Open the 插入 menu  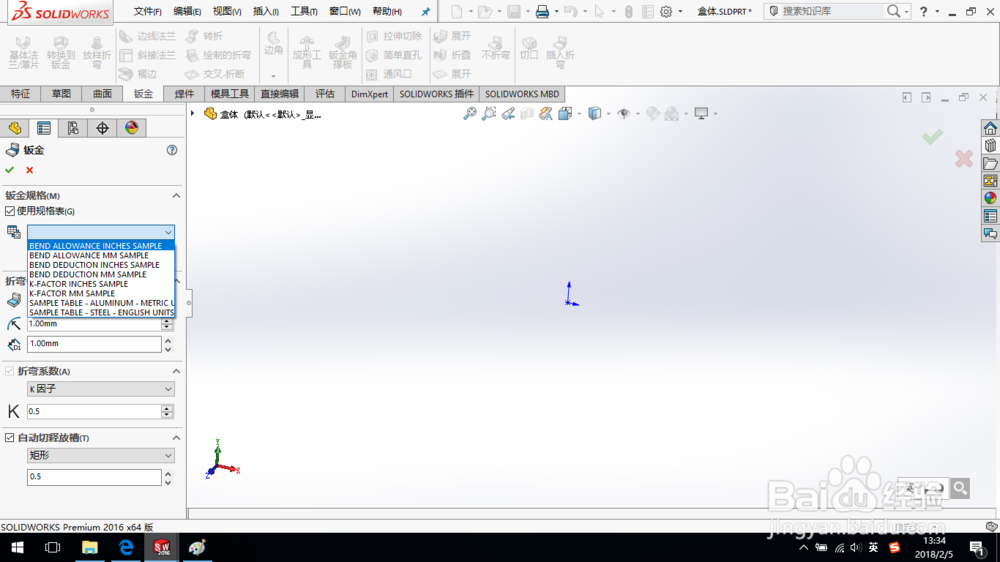(265, 11)
